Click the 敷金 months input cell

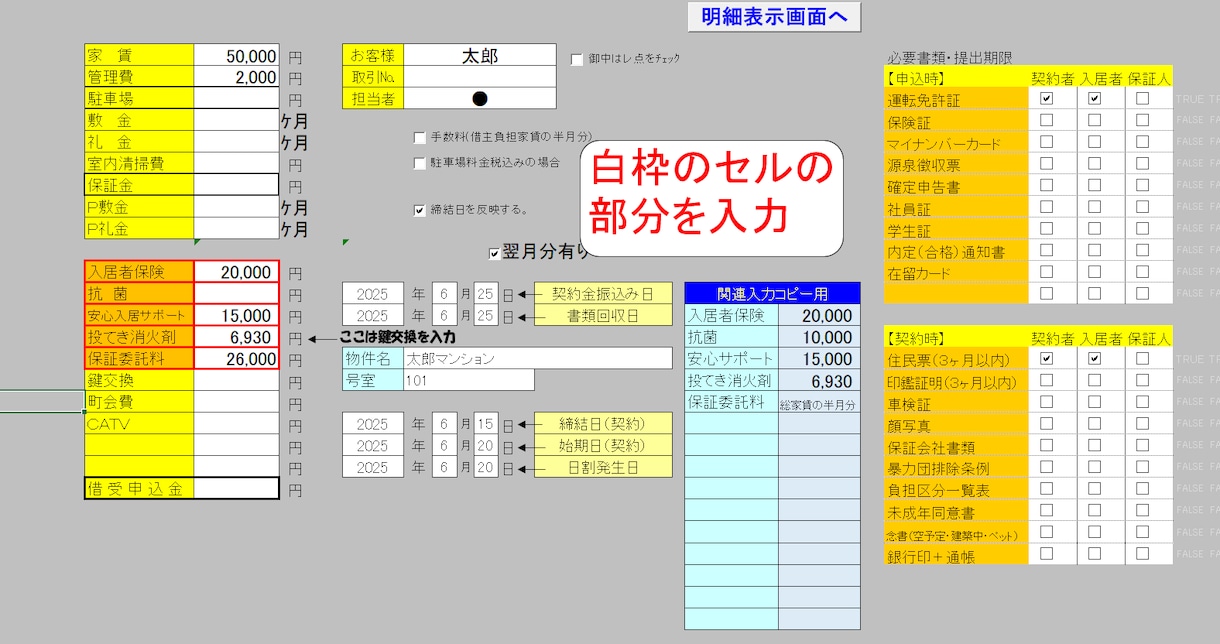[x=237, y=120]
